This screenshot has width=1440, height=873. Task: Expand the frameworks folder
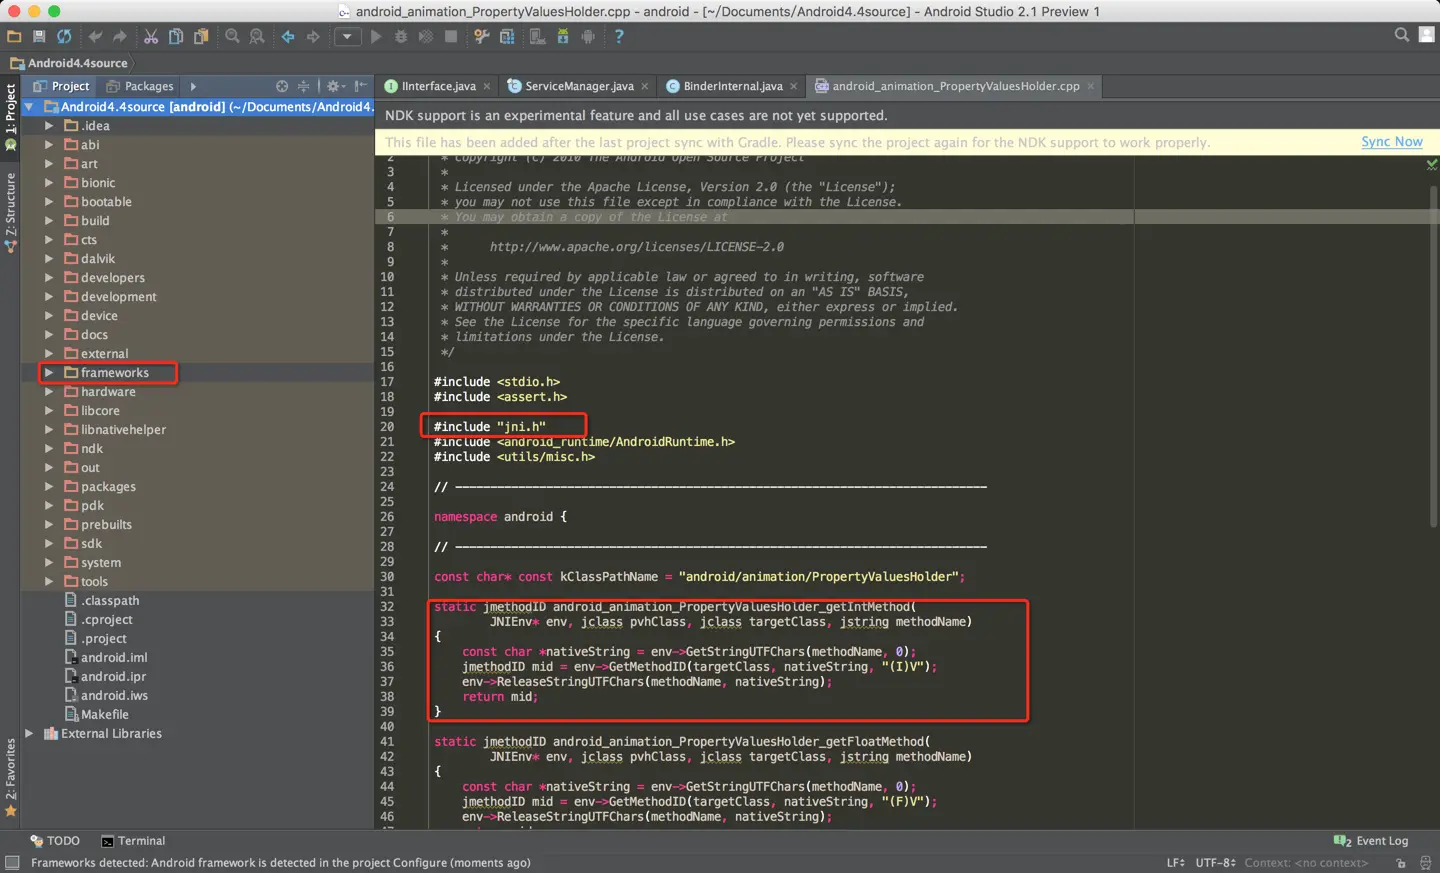coord(49,373)
